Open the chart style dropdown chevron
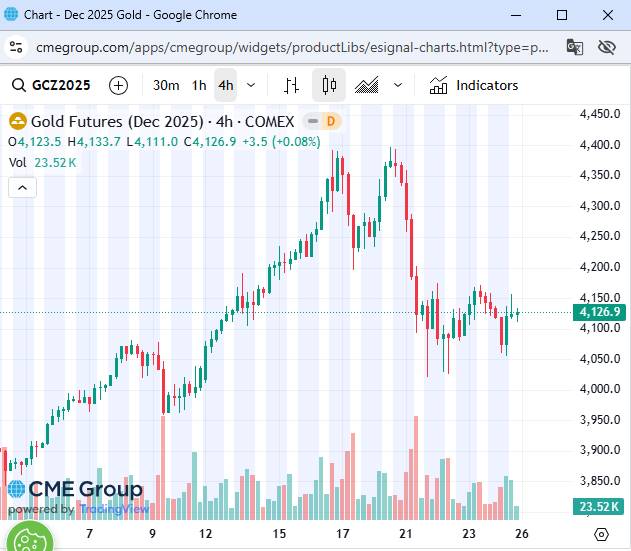The width and height of the screenshot is (631, 551). pos(398,85)
